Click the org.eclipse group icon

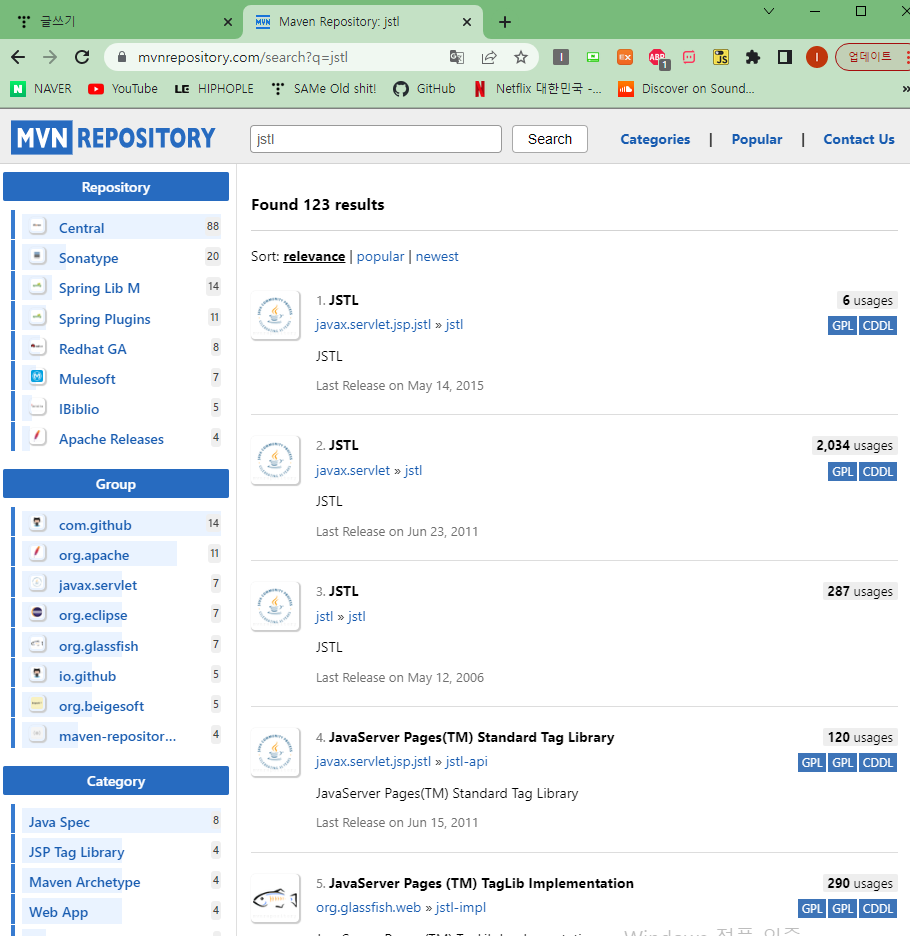pos(38,612)
